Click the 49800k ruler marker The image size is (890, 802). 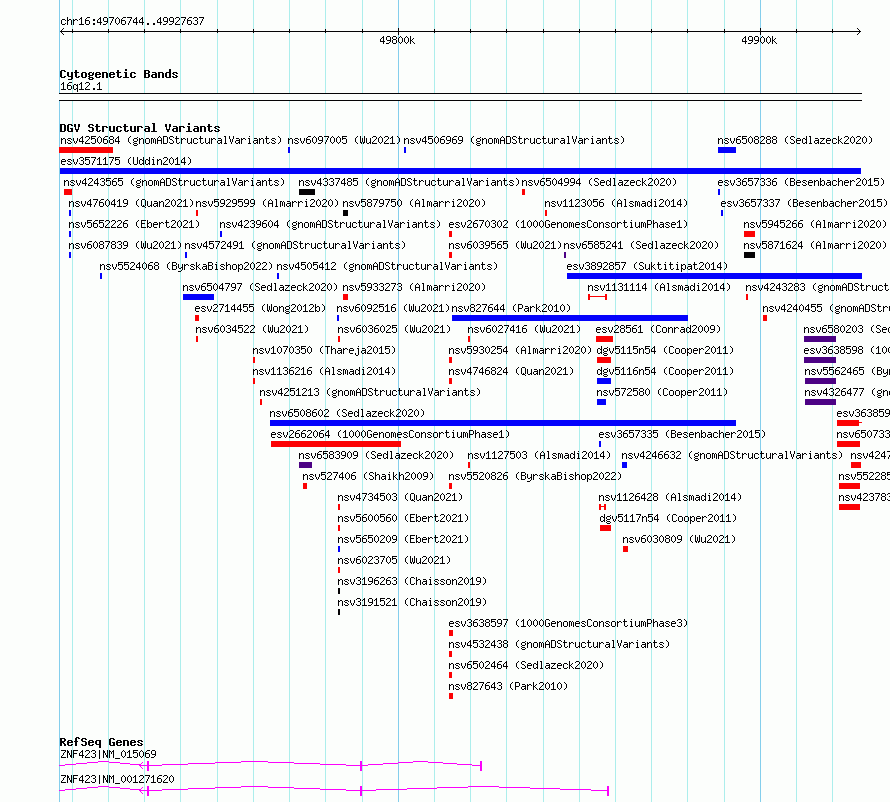click(x=397, y=40)
